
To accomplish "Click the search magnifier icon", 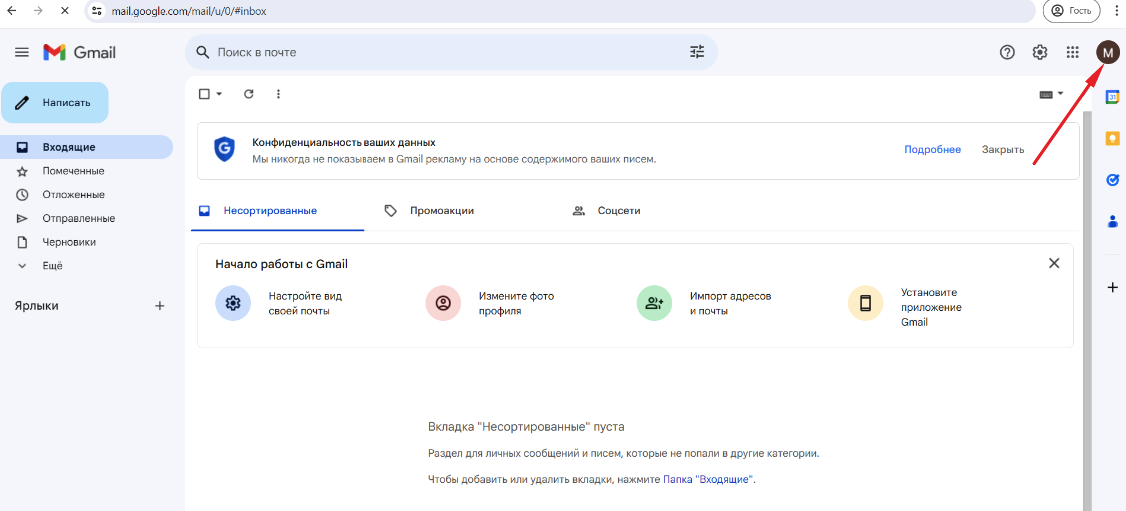I will [x=203, y=52].
